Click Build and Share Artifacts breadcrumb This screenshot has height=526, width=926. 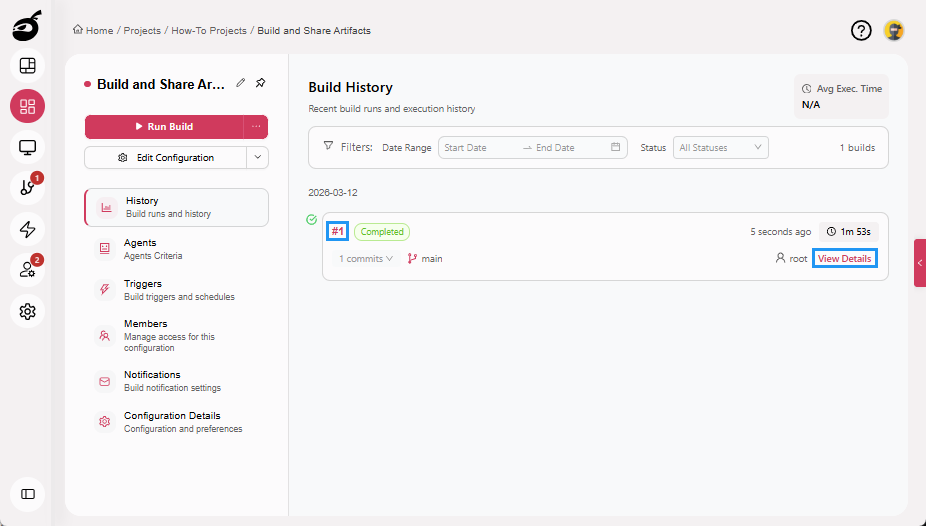pyautogui.click(x=314, y=31)
